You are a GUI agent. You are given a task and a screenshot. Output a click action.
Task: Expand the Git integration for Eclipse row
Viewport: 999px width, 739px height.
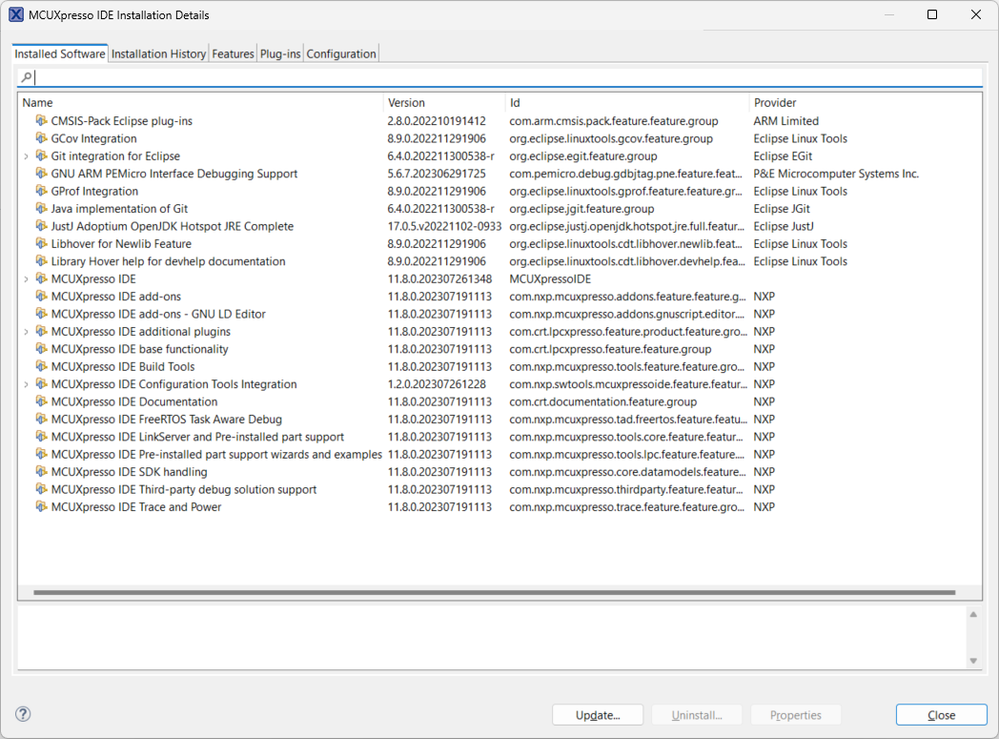tap(26, 156)
